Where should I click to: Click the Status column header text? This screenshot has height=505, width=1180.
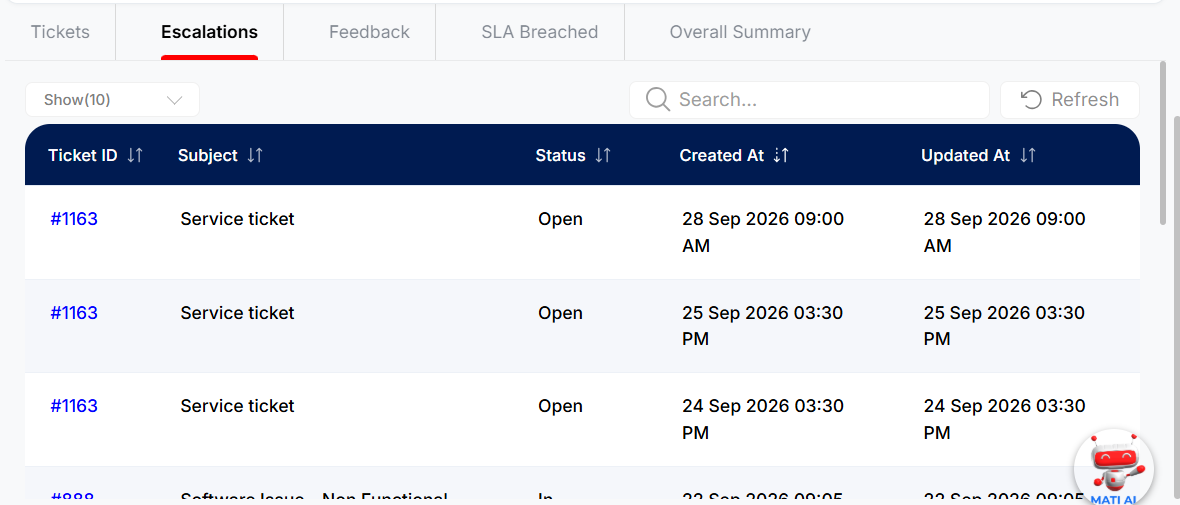pos(560,155)
